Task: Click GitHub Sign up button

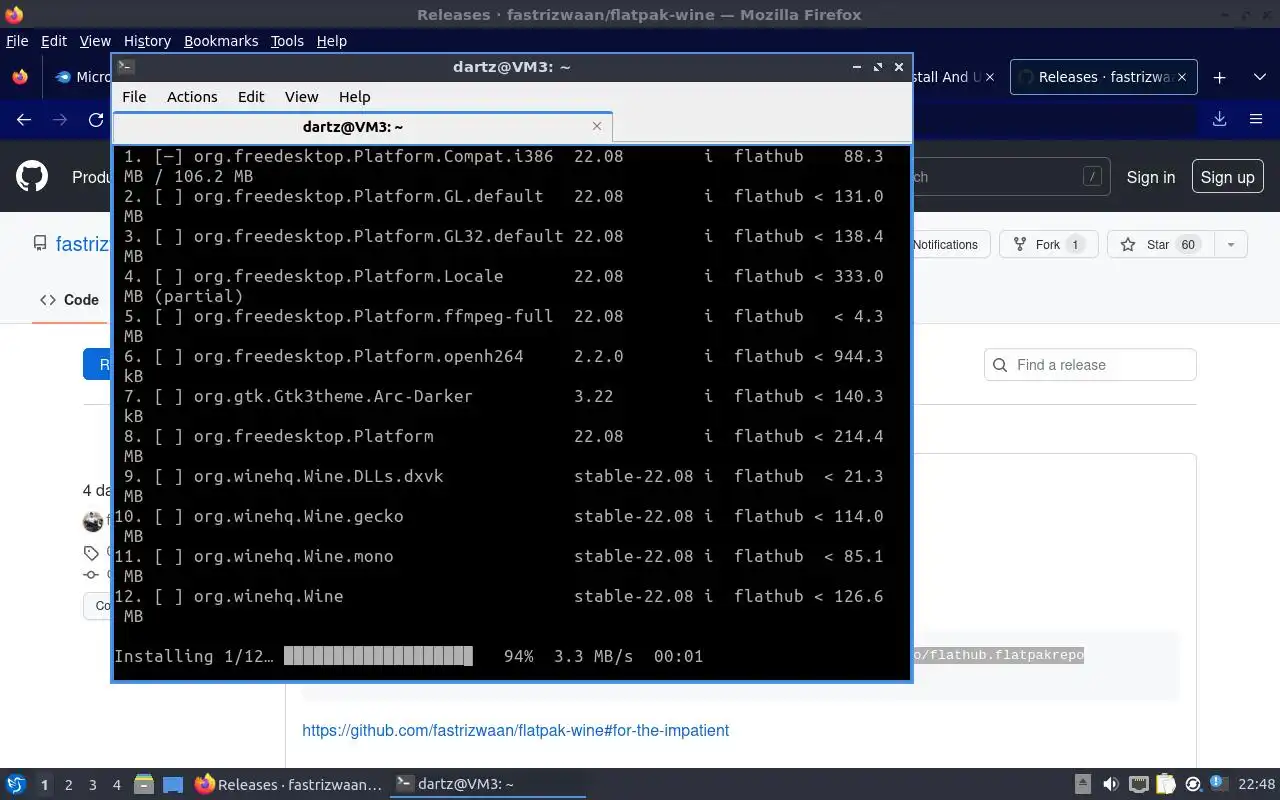Action: pyautogui.click(x=1227, y=177)
